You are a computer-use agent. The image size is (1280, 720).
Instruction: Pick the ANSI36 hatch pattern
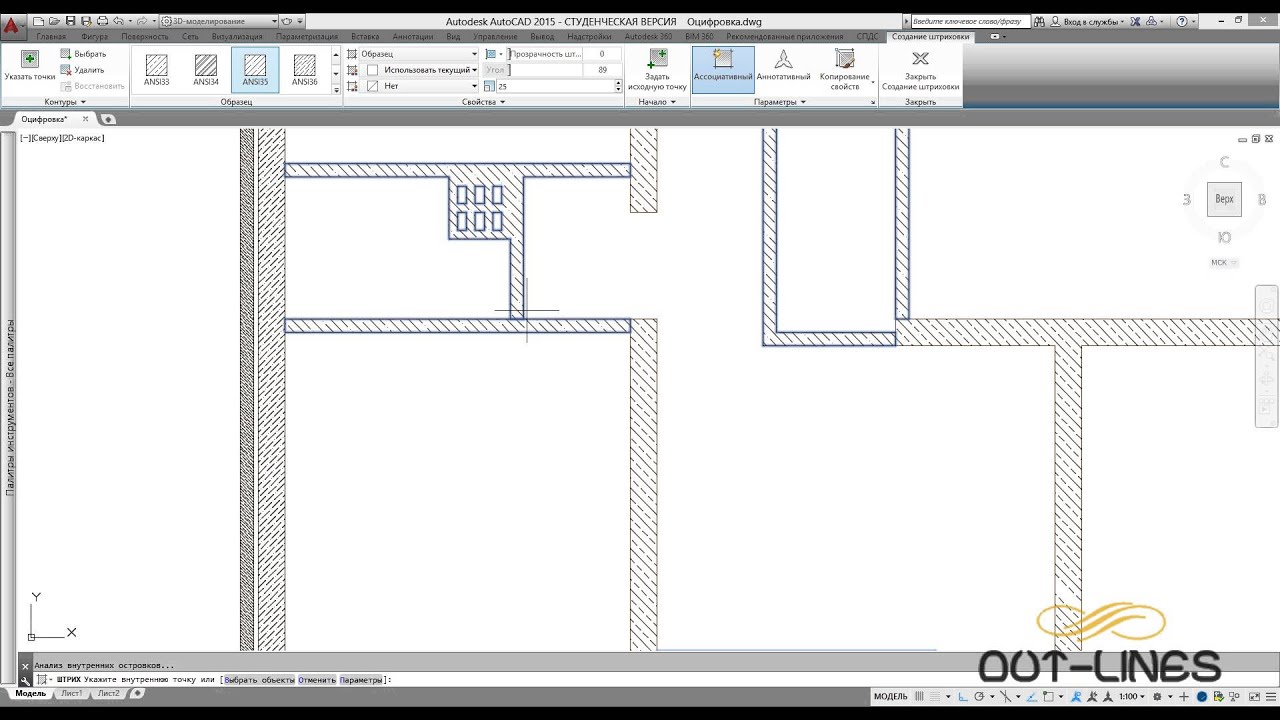[305, 70]
